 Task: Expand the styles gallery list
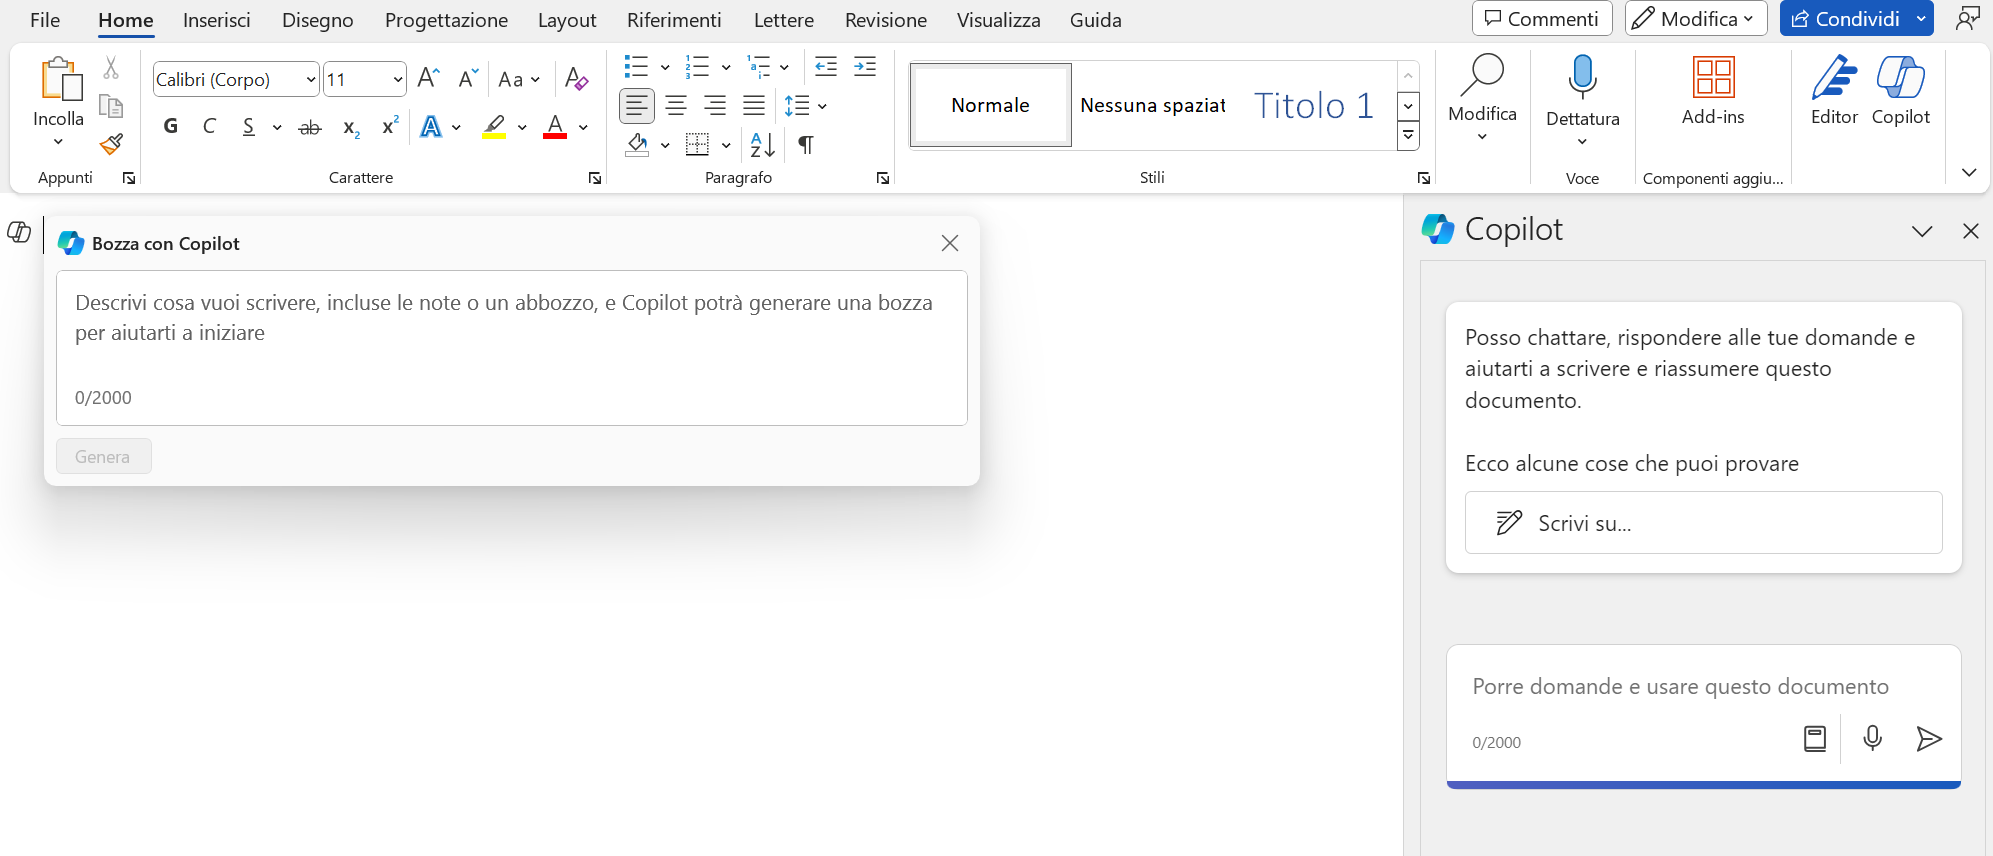point(1408,136)
